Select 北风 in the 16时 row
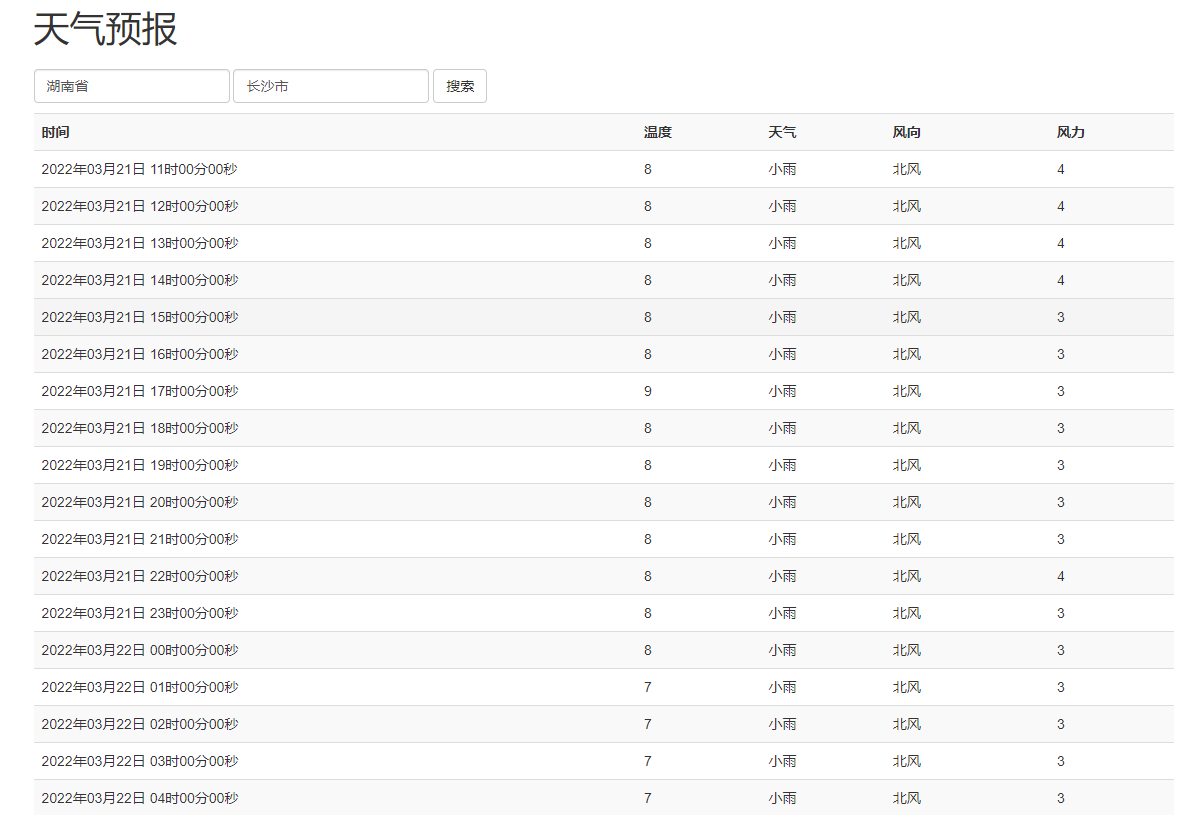The image size is (1201, 815). 907,354
